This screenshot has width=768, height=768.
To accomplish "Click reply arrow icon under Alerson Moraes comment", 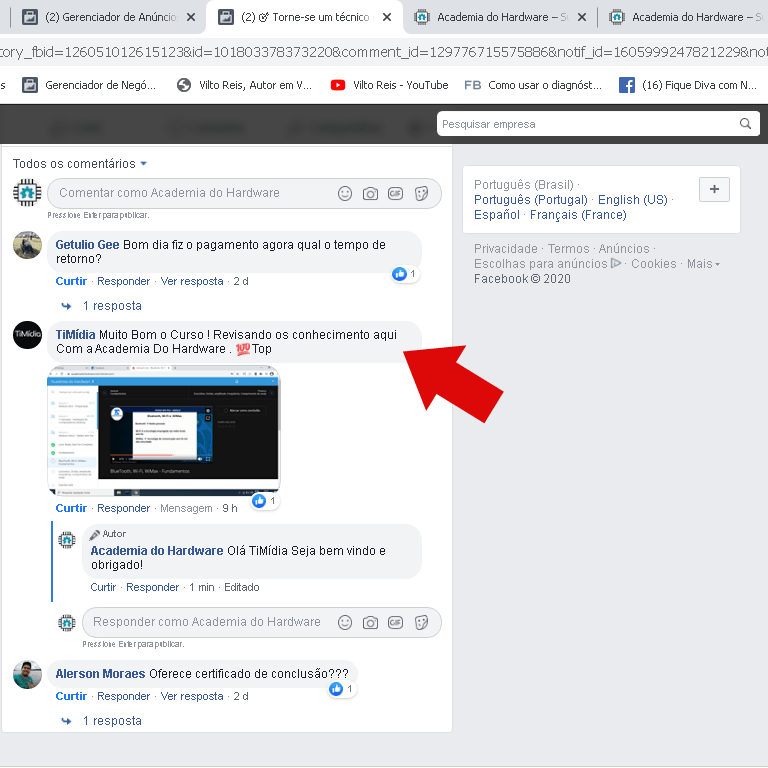I will [66, 721].
